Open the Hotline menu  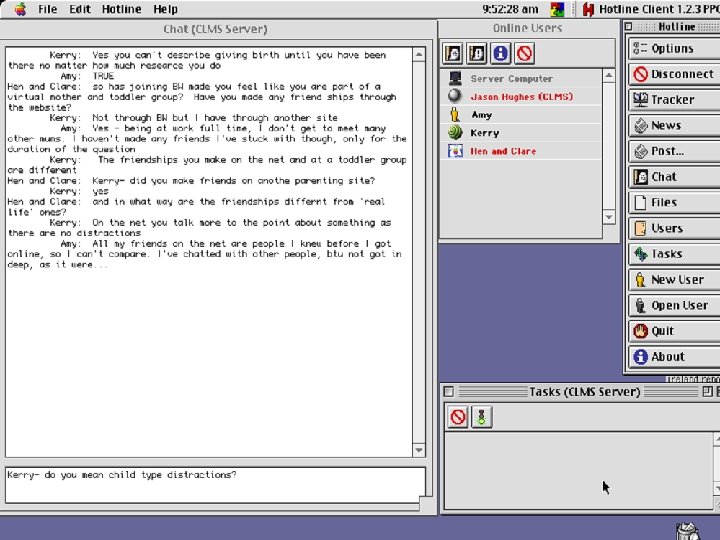coord(122,9)
